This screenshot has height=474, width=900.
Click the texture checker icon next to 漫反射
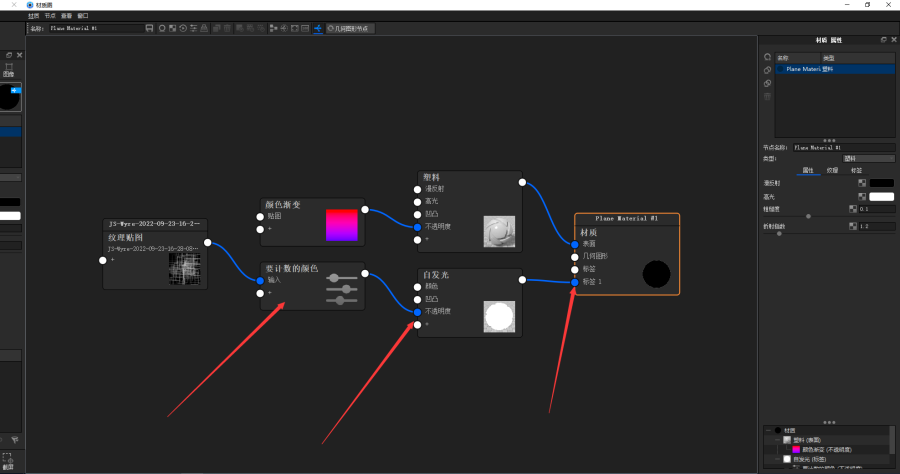tap(861, 183)
